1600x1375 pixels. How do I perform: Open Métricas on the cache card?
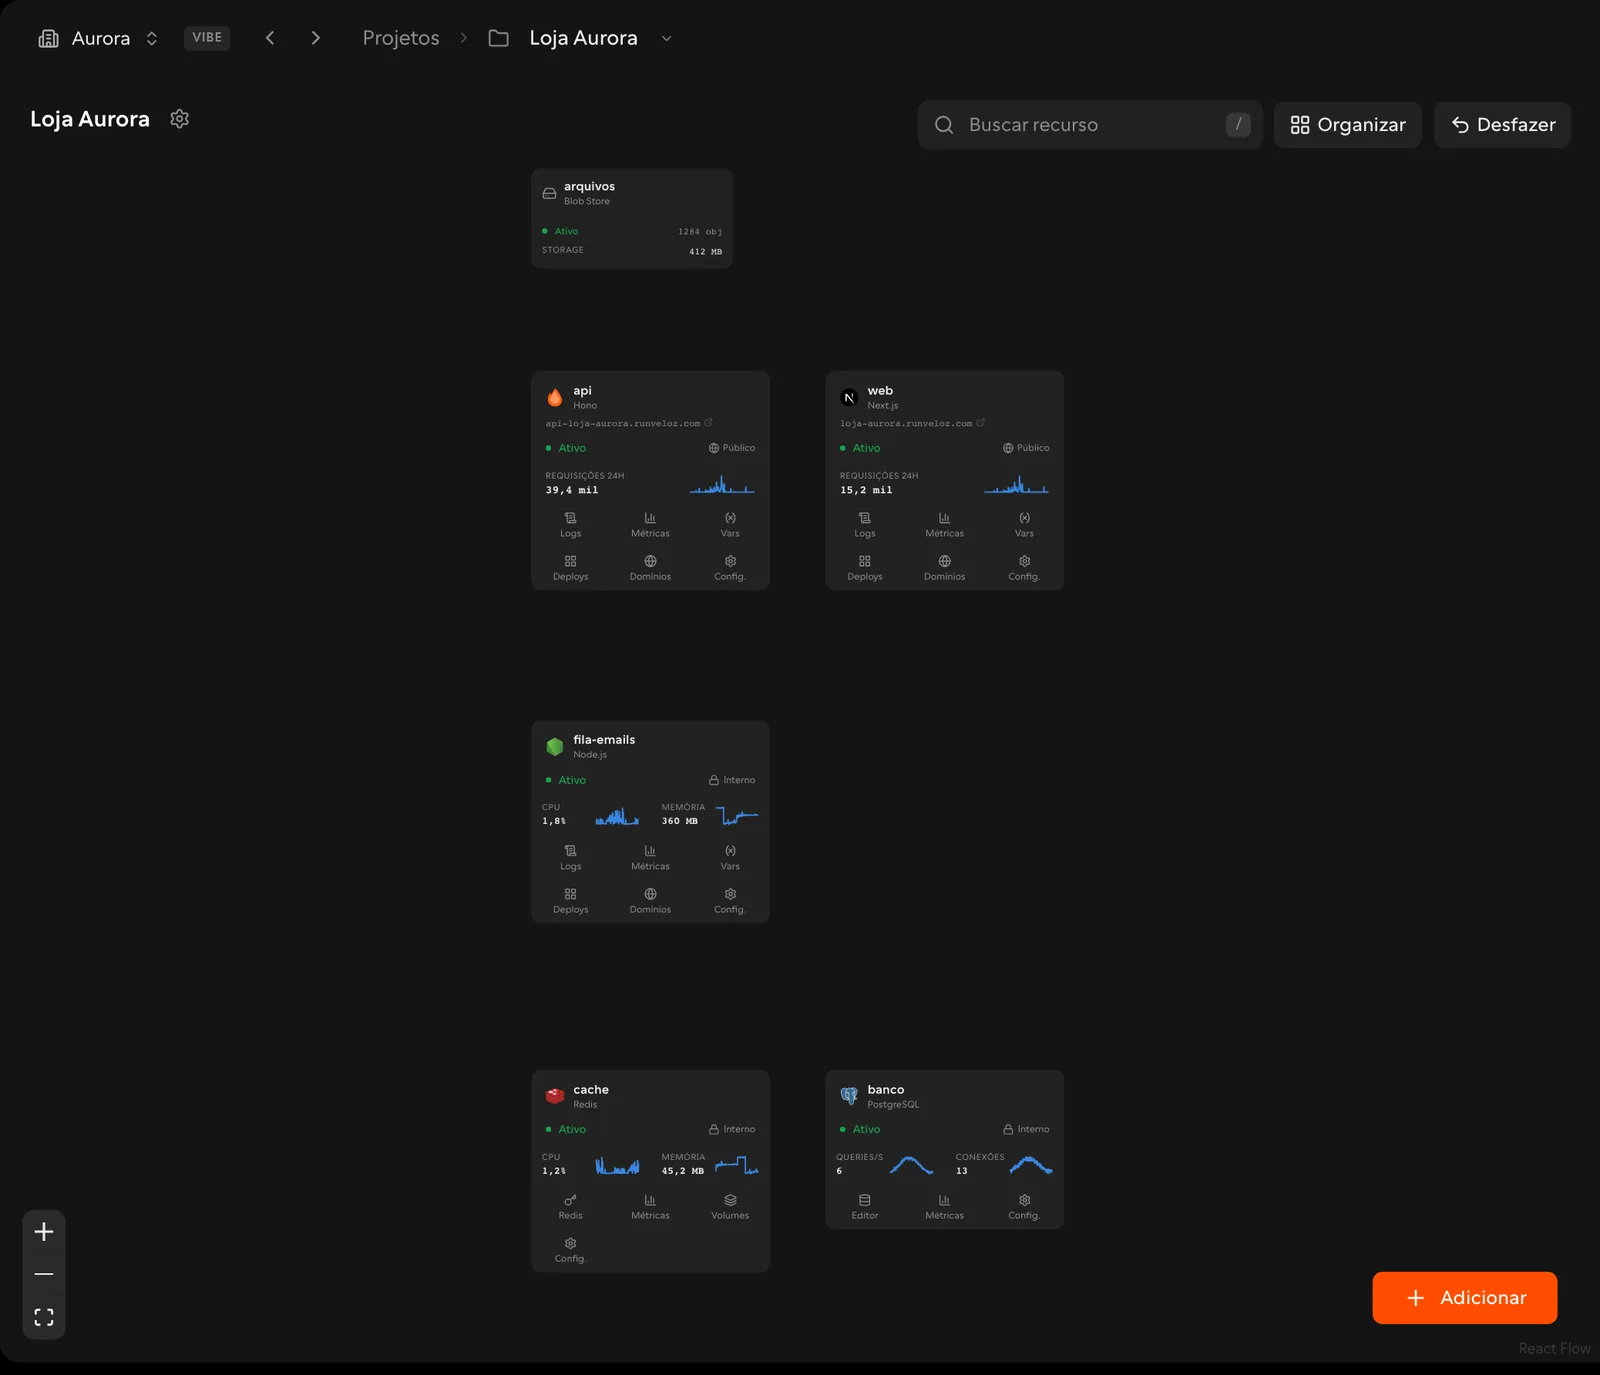coord(650,1207)
